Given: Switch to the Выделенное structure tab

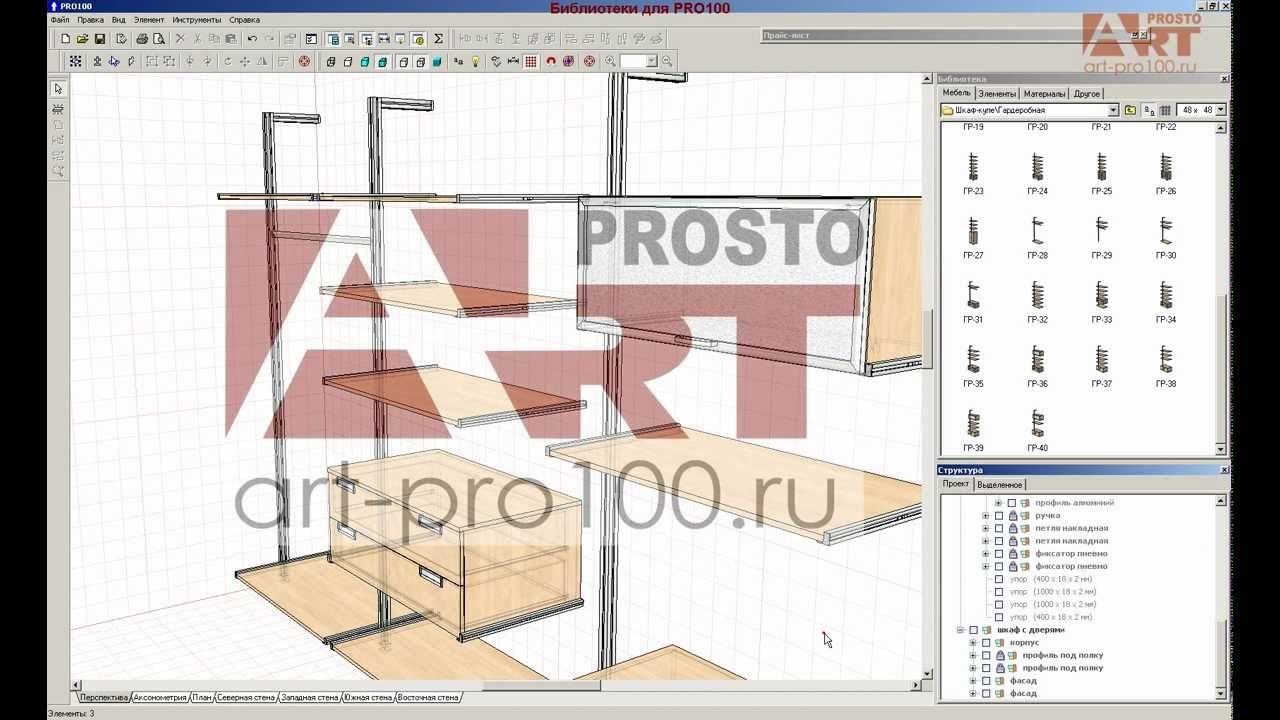Looking at the screenshot, I should point(1000,485).
